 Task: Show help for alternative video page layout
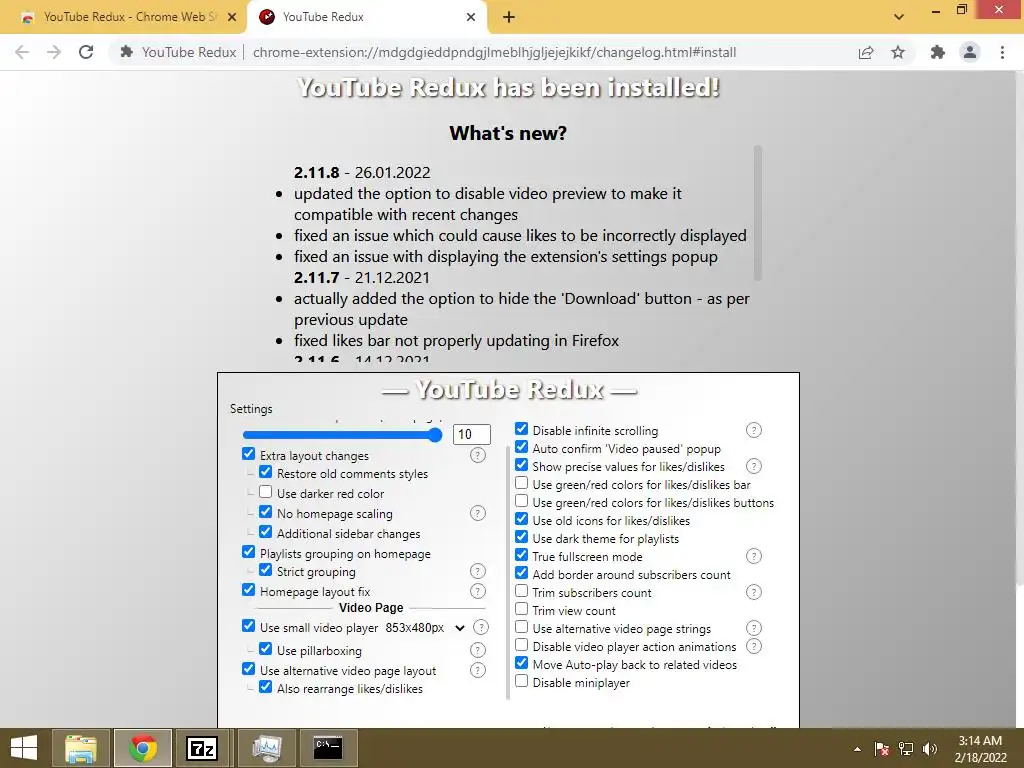click(x=478, y=670)
